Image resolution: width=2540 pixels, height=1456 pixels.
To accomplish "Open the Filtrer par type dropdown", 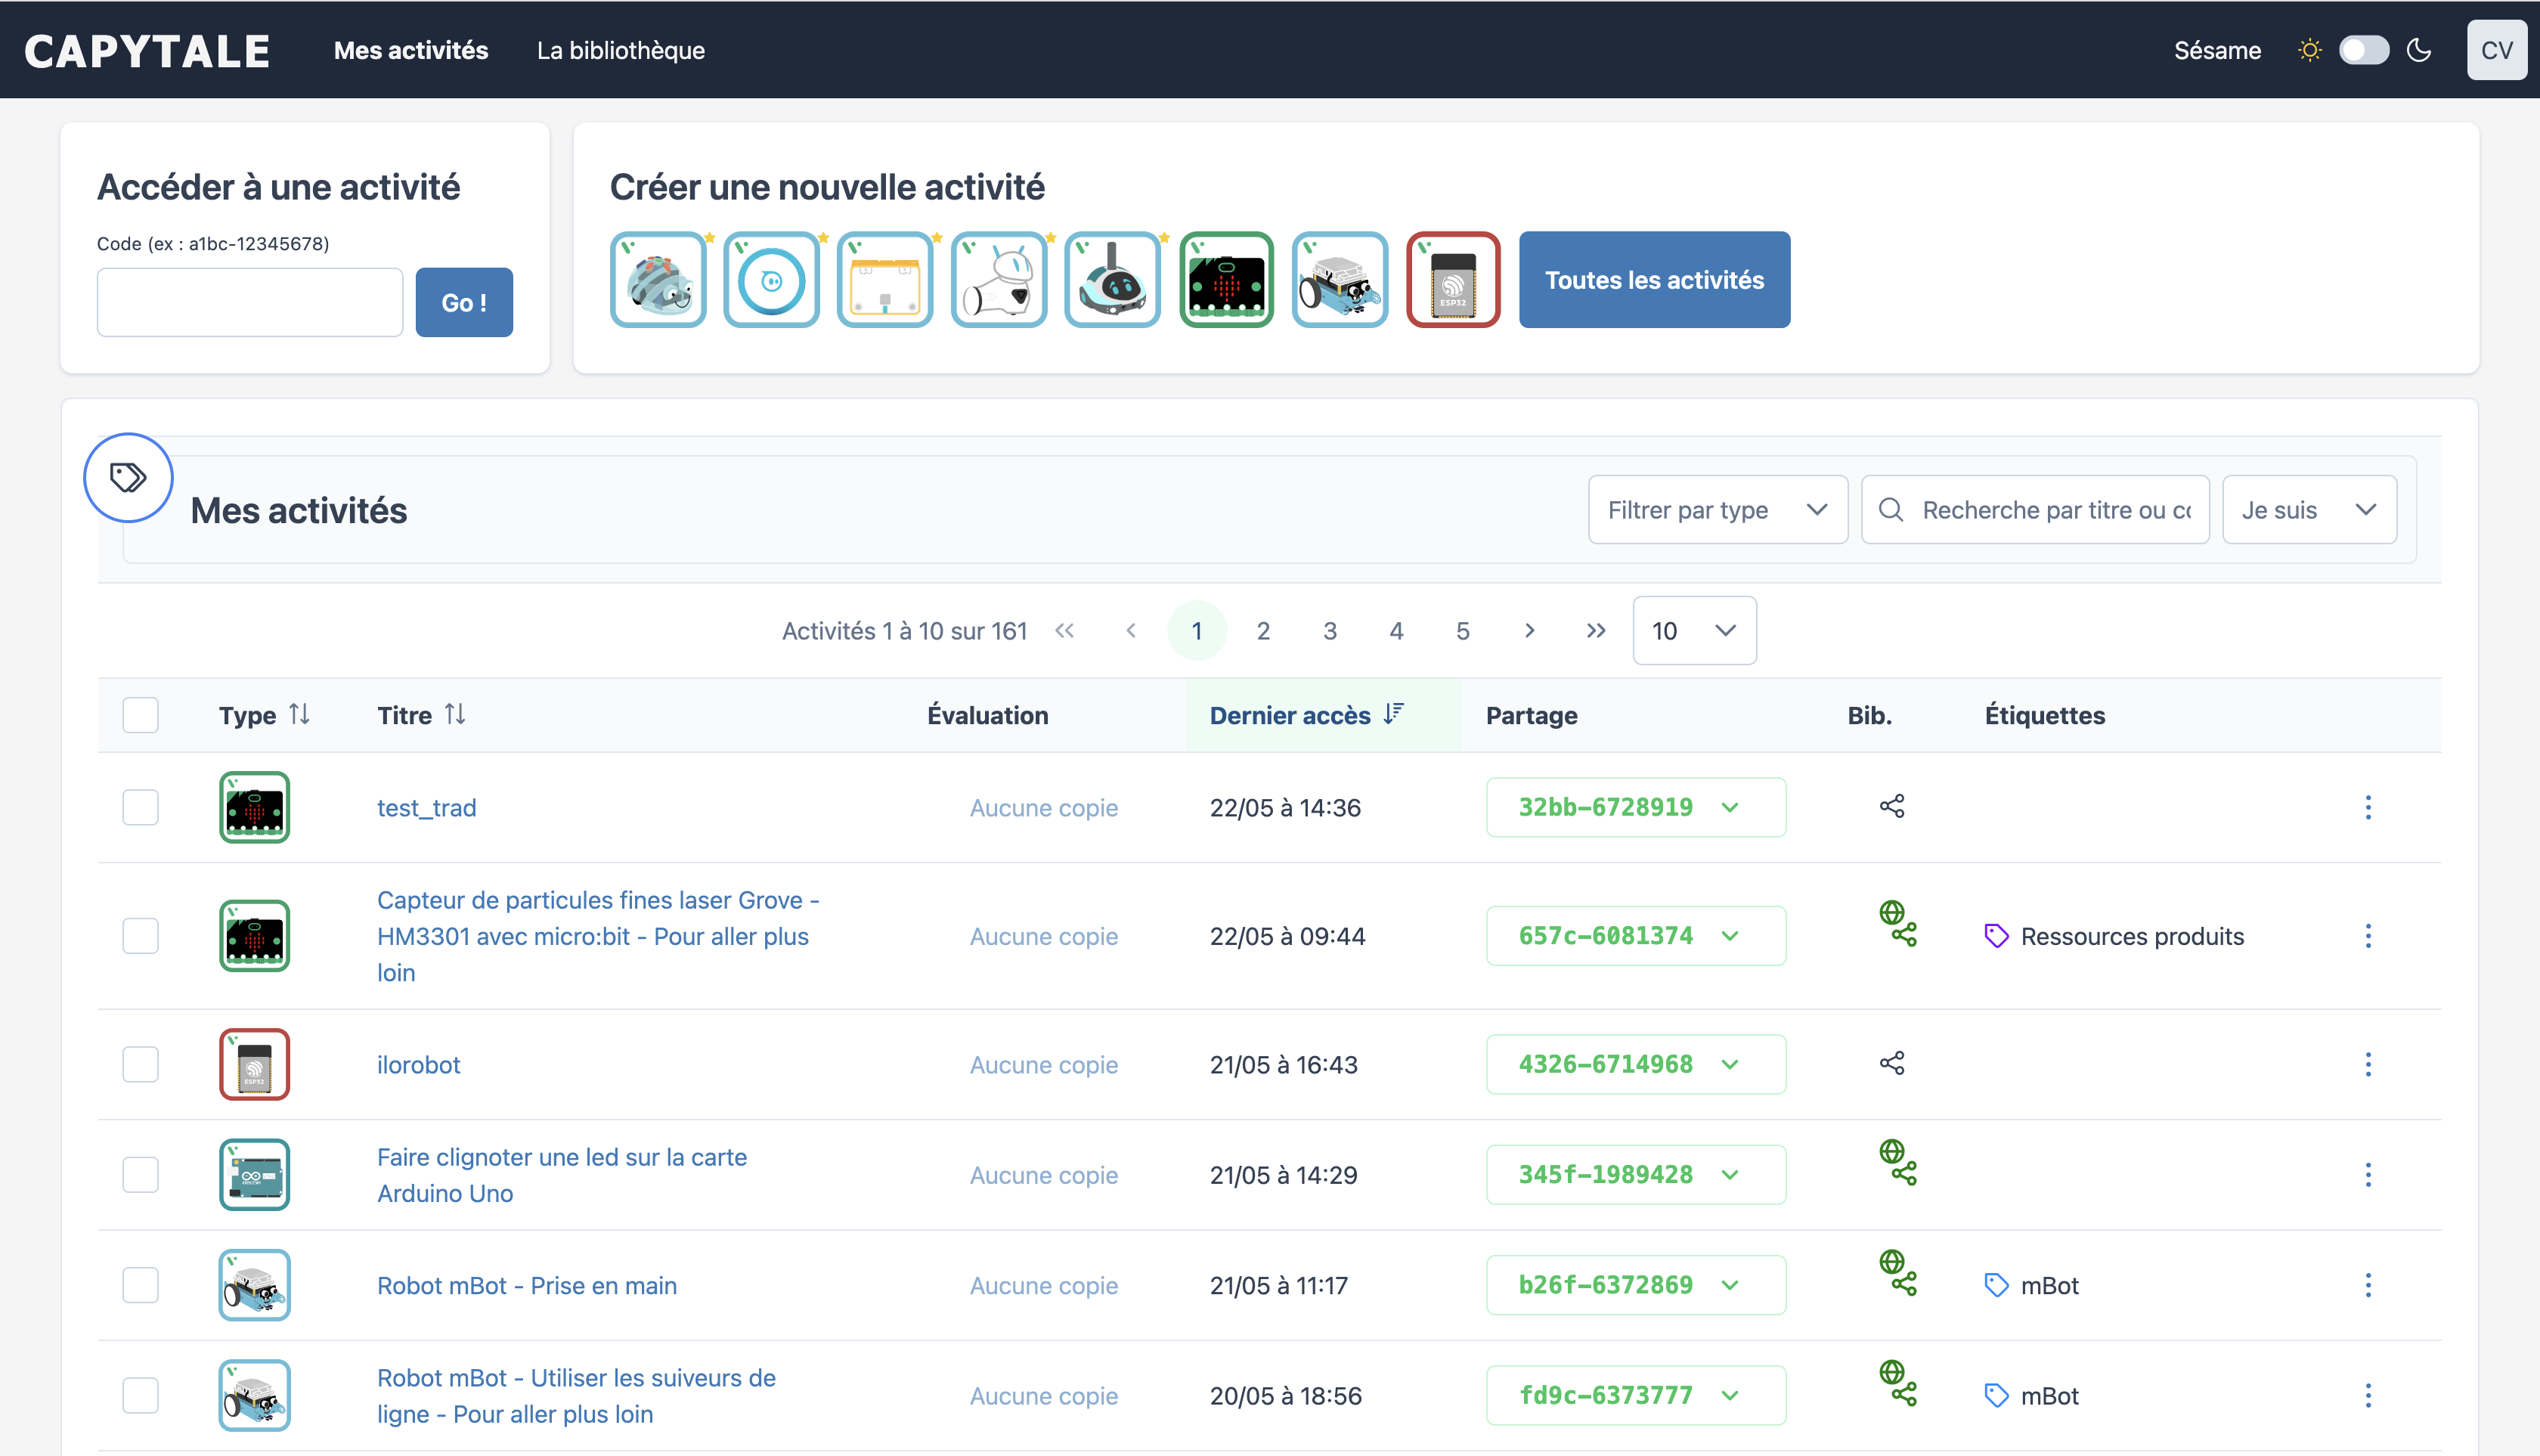I will coord(1717,510).
